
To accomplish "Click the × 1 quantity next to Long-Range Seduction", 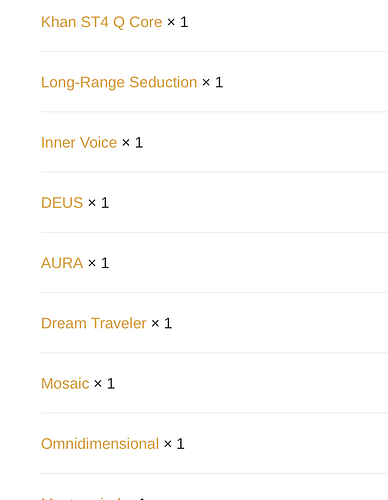I will (213, 82).
